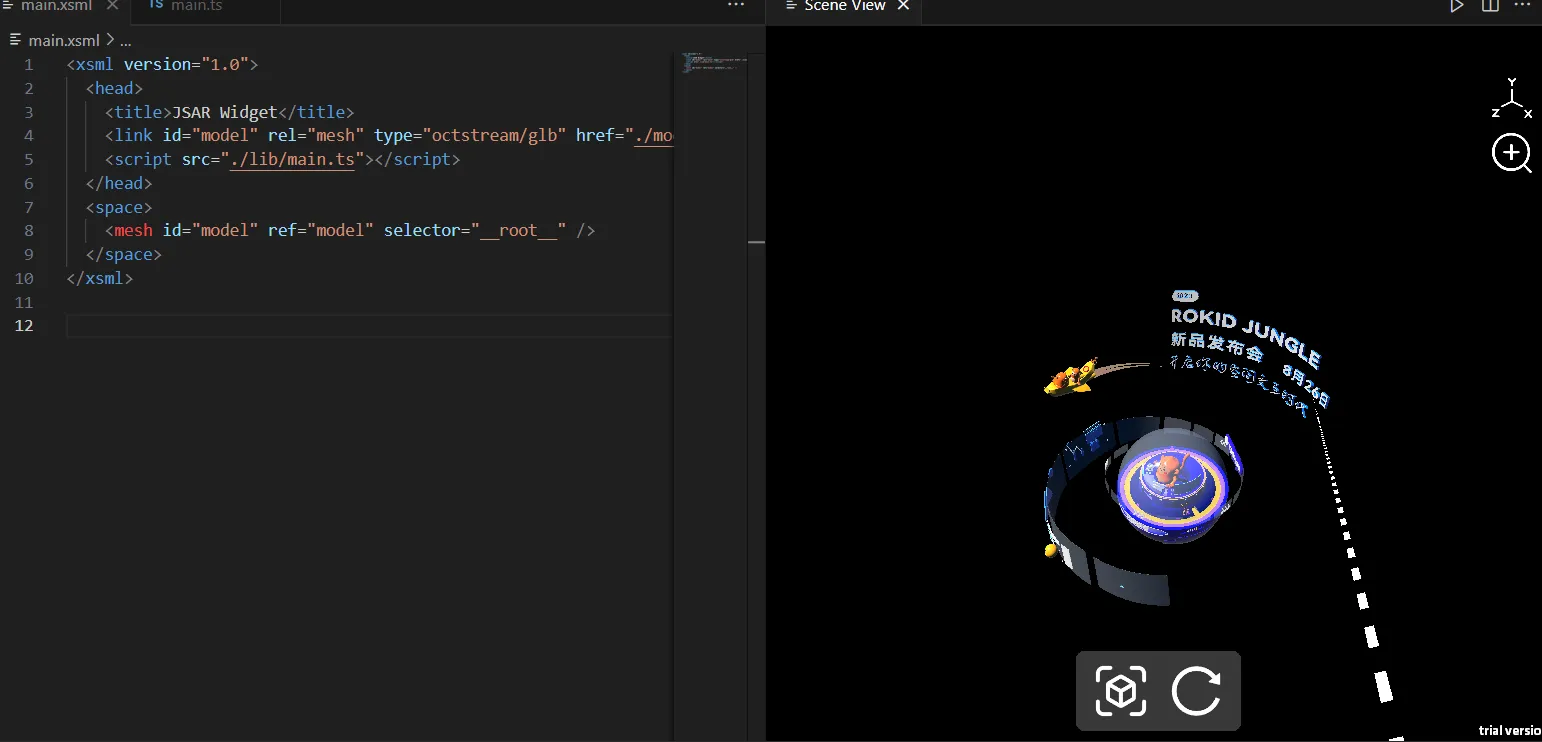Click the "script" tag name on line 5

point(143,160)
